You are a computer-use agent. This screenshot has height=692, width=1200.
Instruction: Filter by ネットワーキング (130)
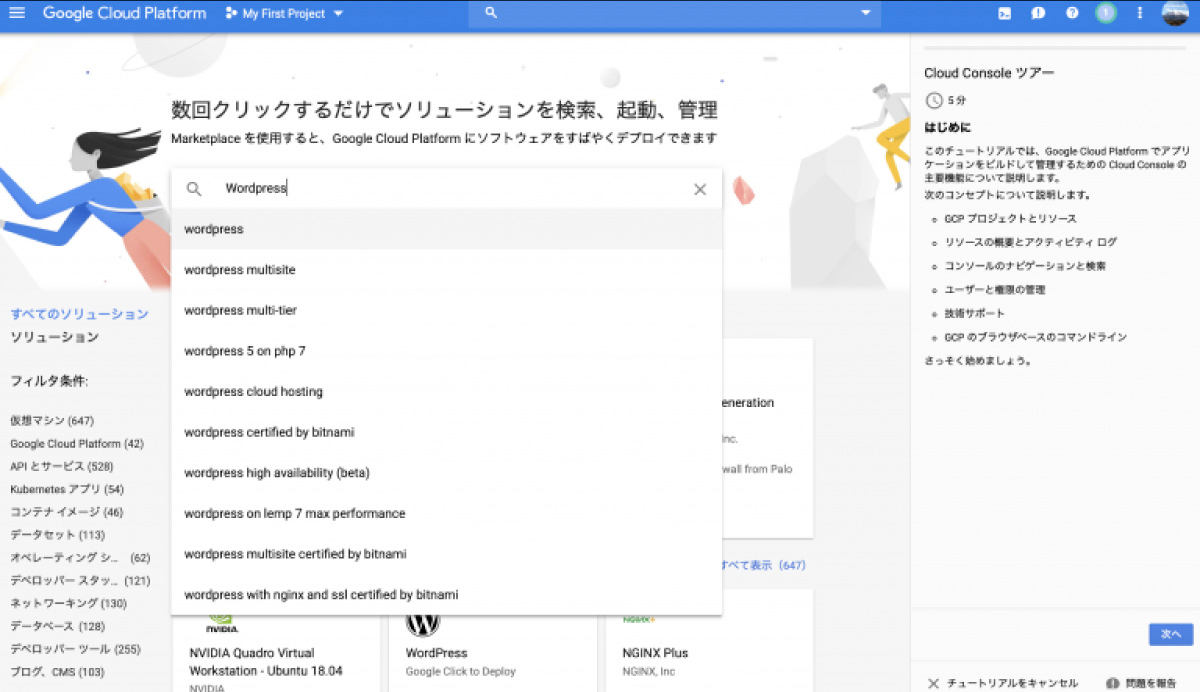pyautogui.click(x=69, y=603)
